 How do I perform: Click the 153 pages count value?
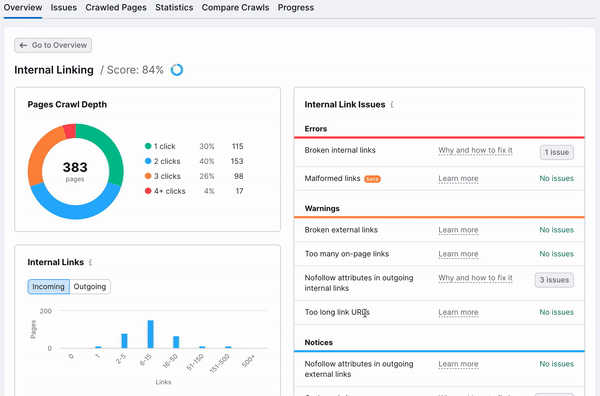(237, 161)
